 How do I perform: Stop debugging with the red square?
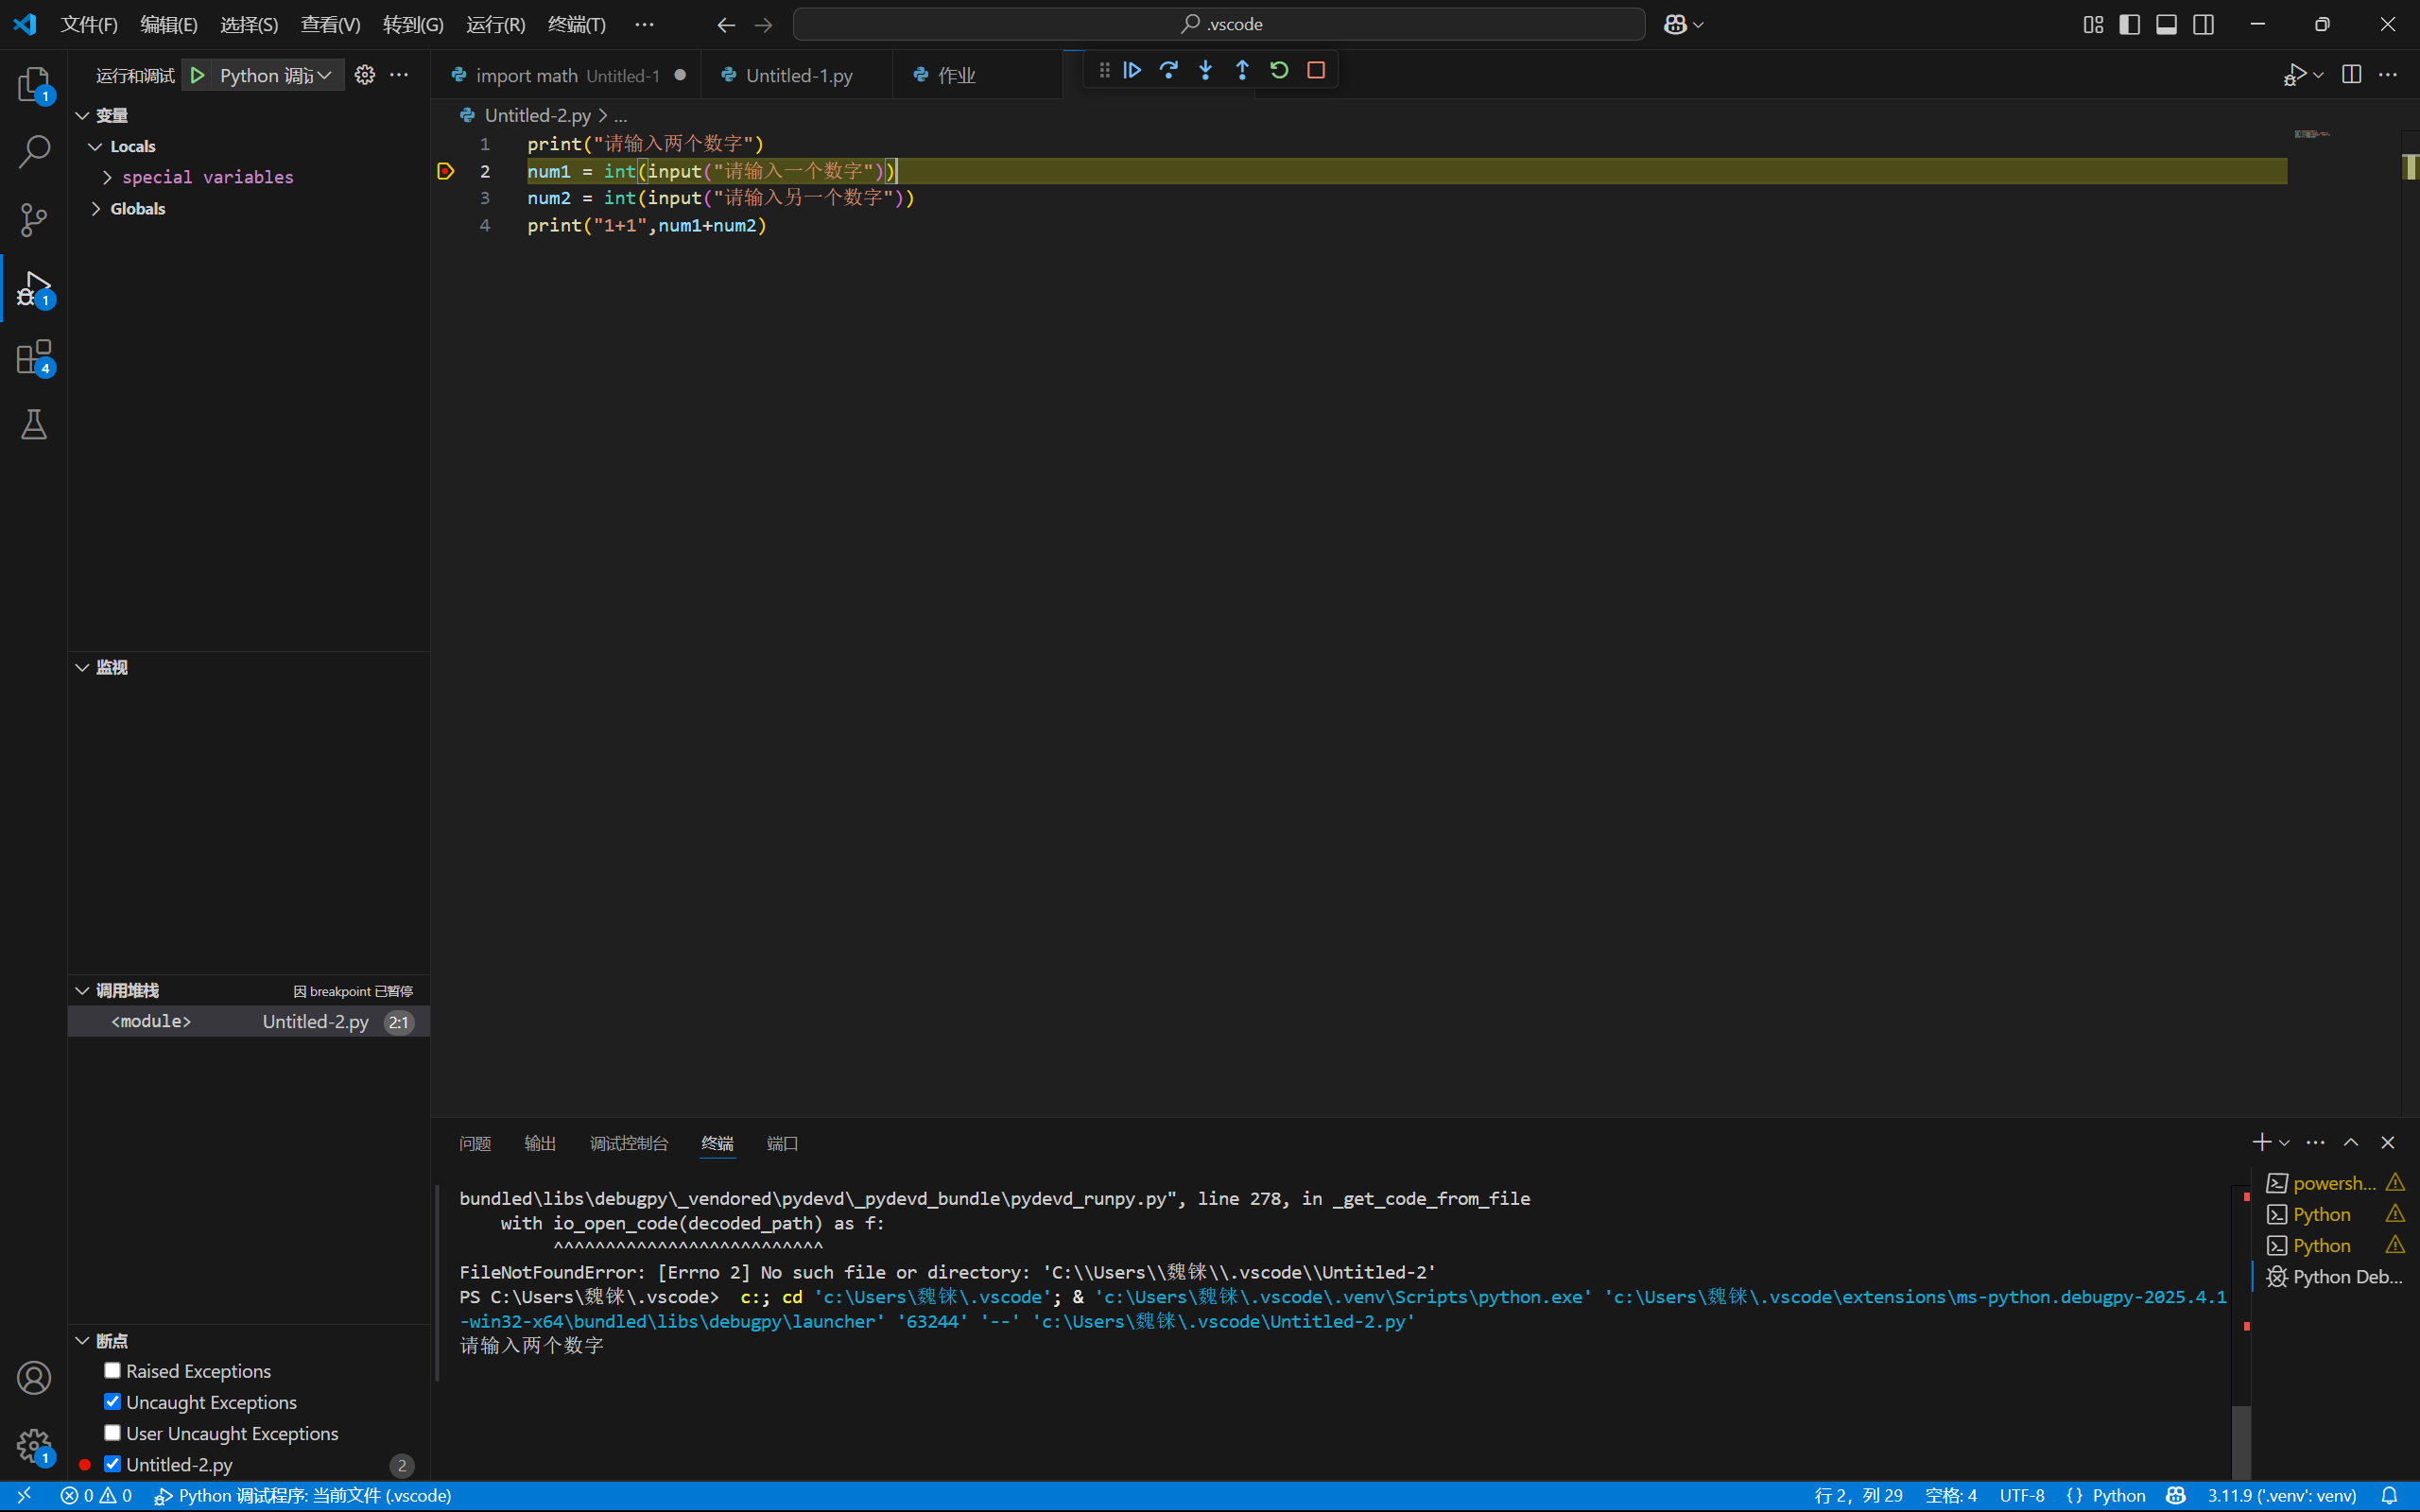pos(1316,70)
